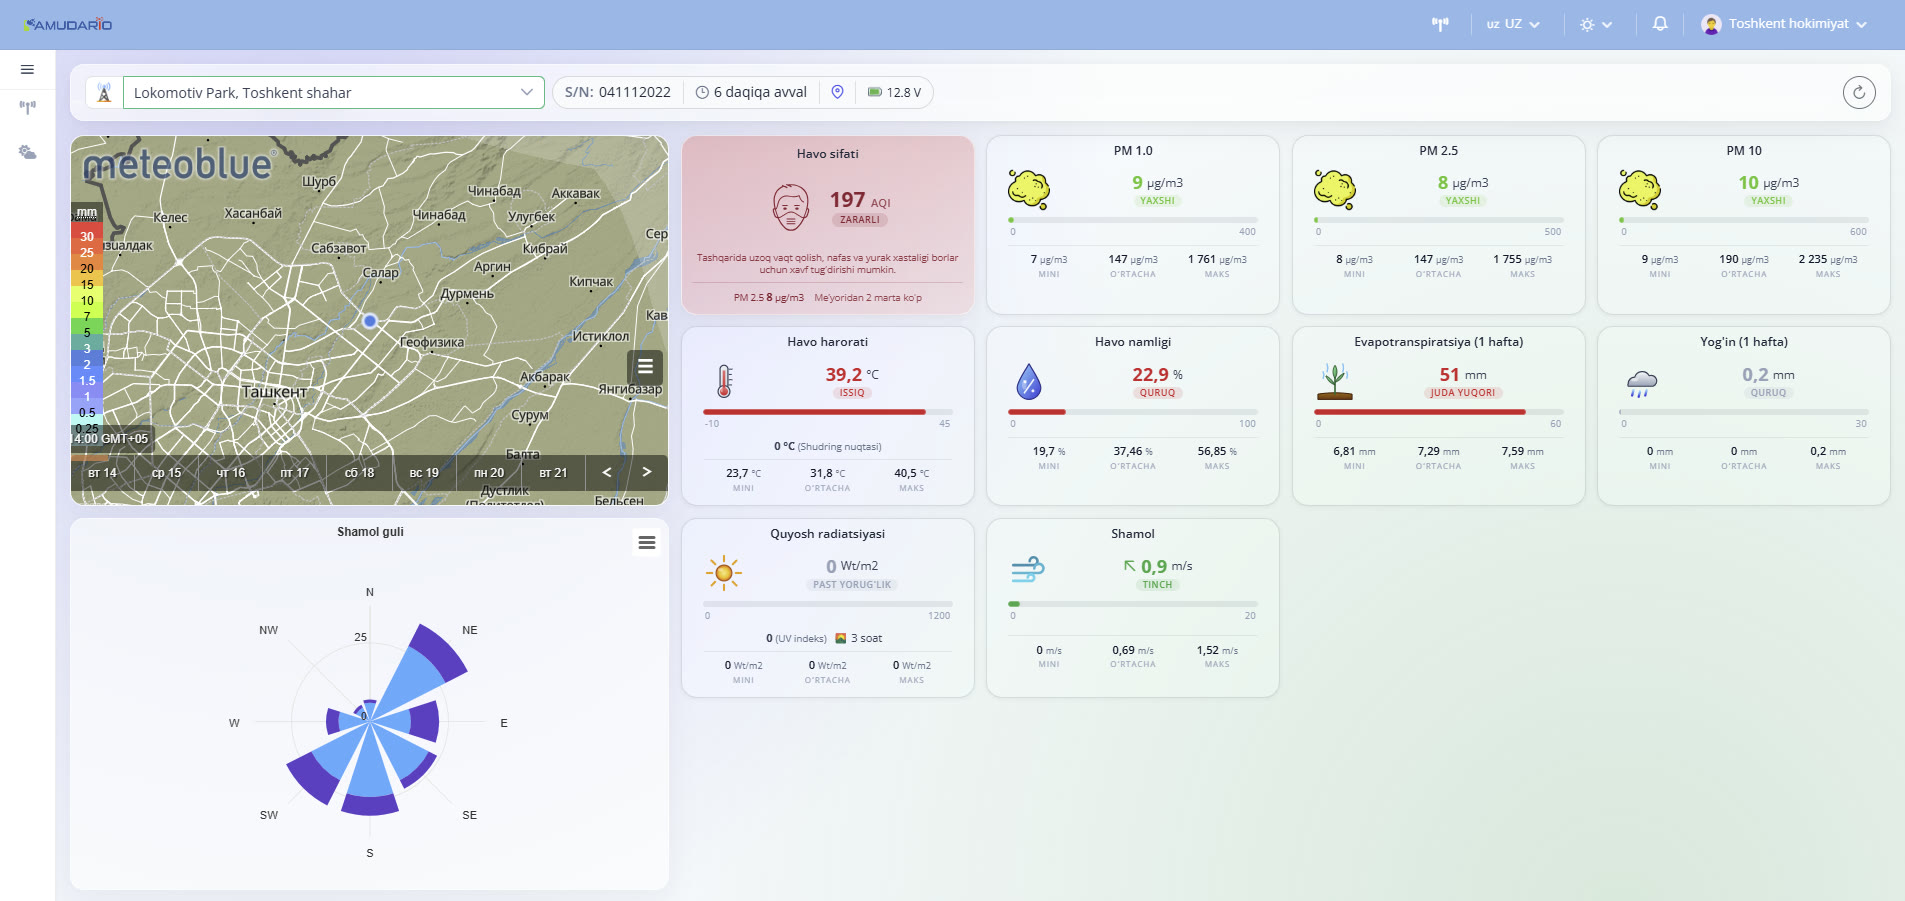Click the rain cloud icon in Yog'in card
Viewport: 1905px width, 901px height.
point(1641,383)
